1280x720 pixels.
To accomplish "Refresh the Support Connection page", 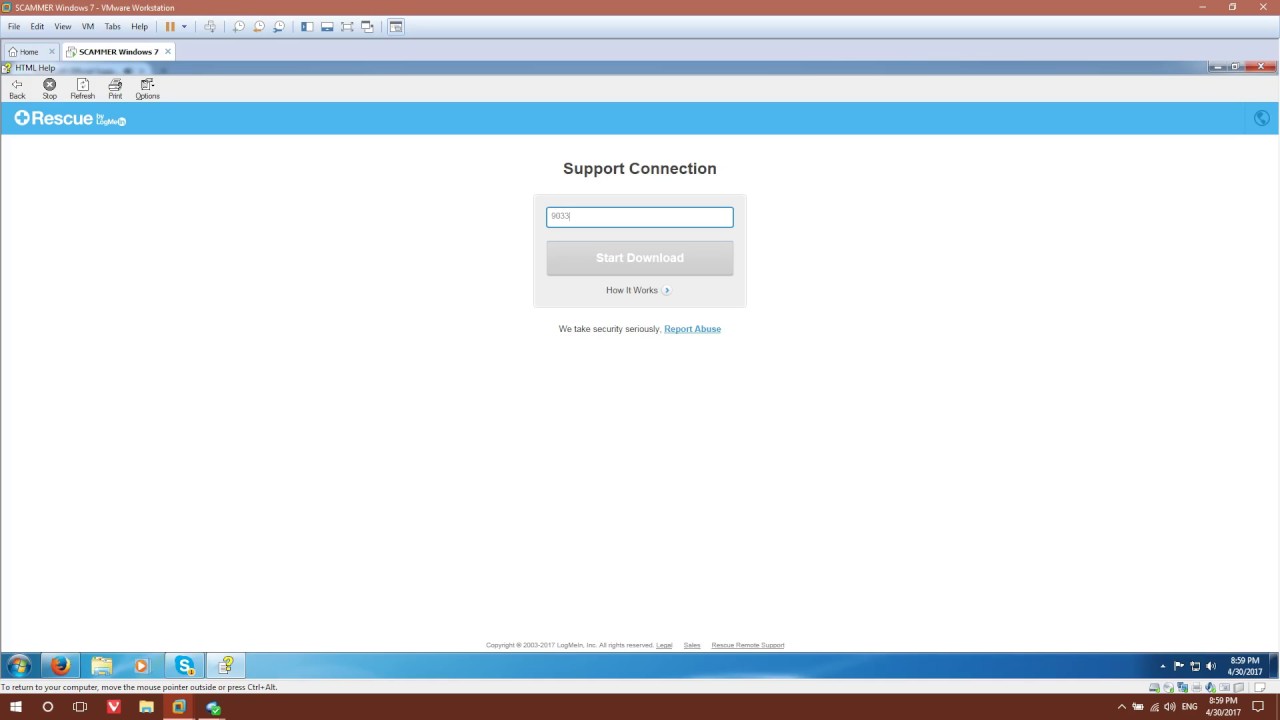I will [82, 89].
